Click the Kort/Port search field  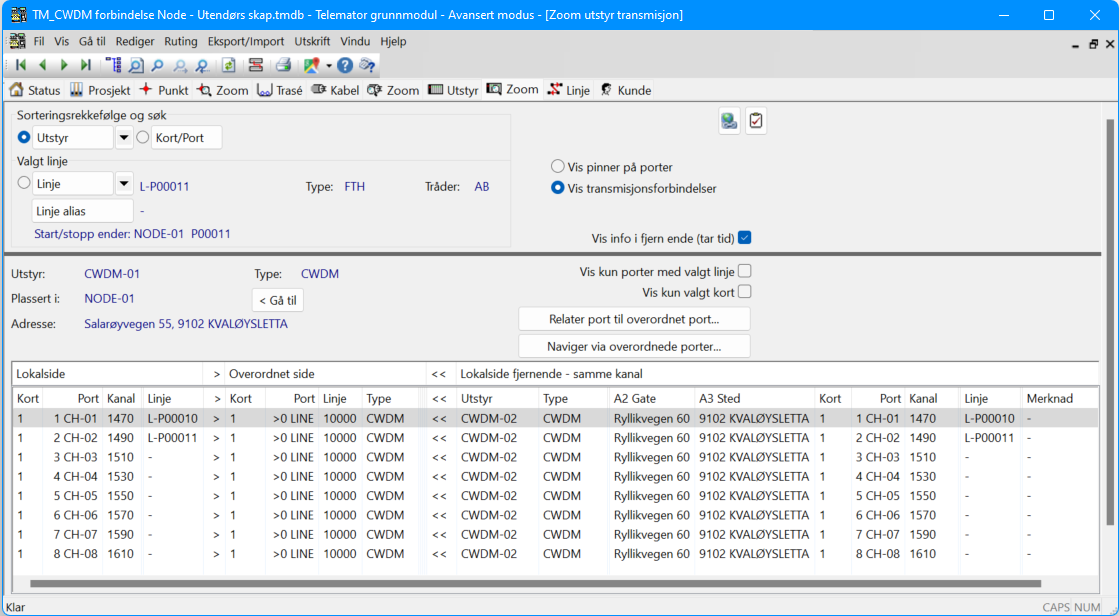point(186,137)
